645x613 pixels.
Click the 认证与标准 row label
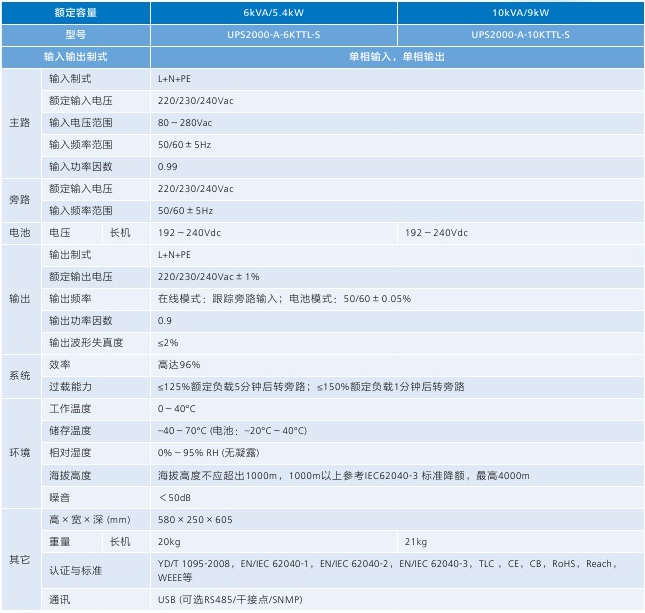point(75,571)
